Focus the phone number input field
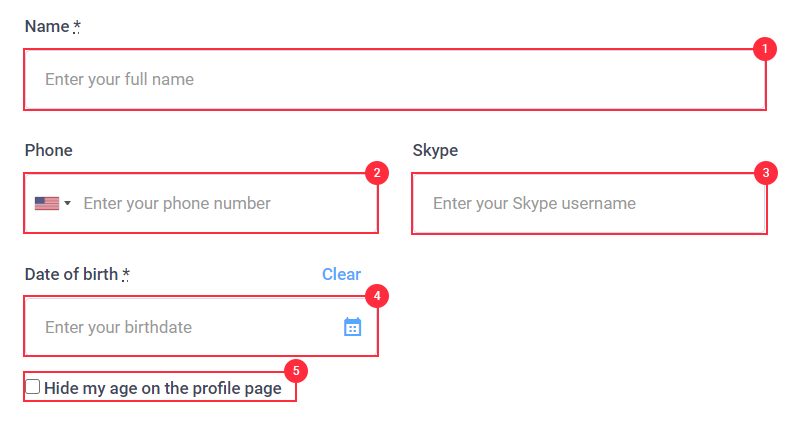Image resolution: width=788 pixels, height=435 pixels. tap(226, 203)
